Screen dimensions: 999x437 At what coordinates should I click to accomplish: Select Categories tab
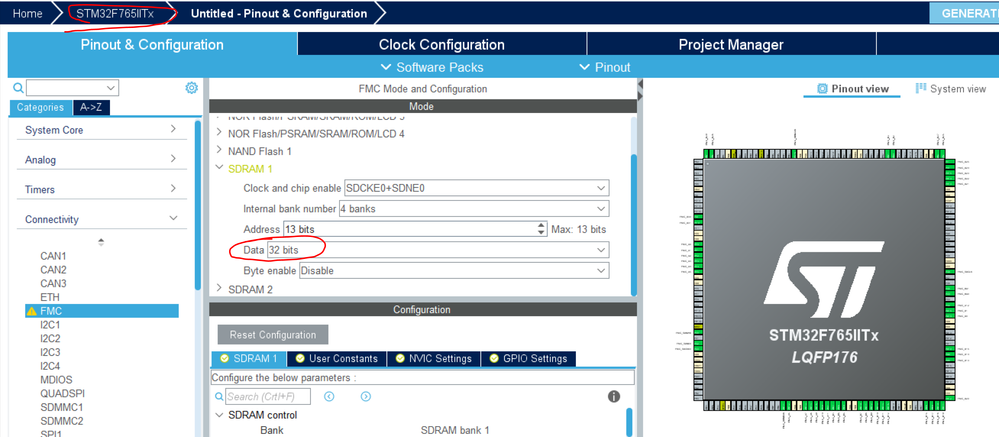pyautogui.click(x=40, y=107)
